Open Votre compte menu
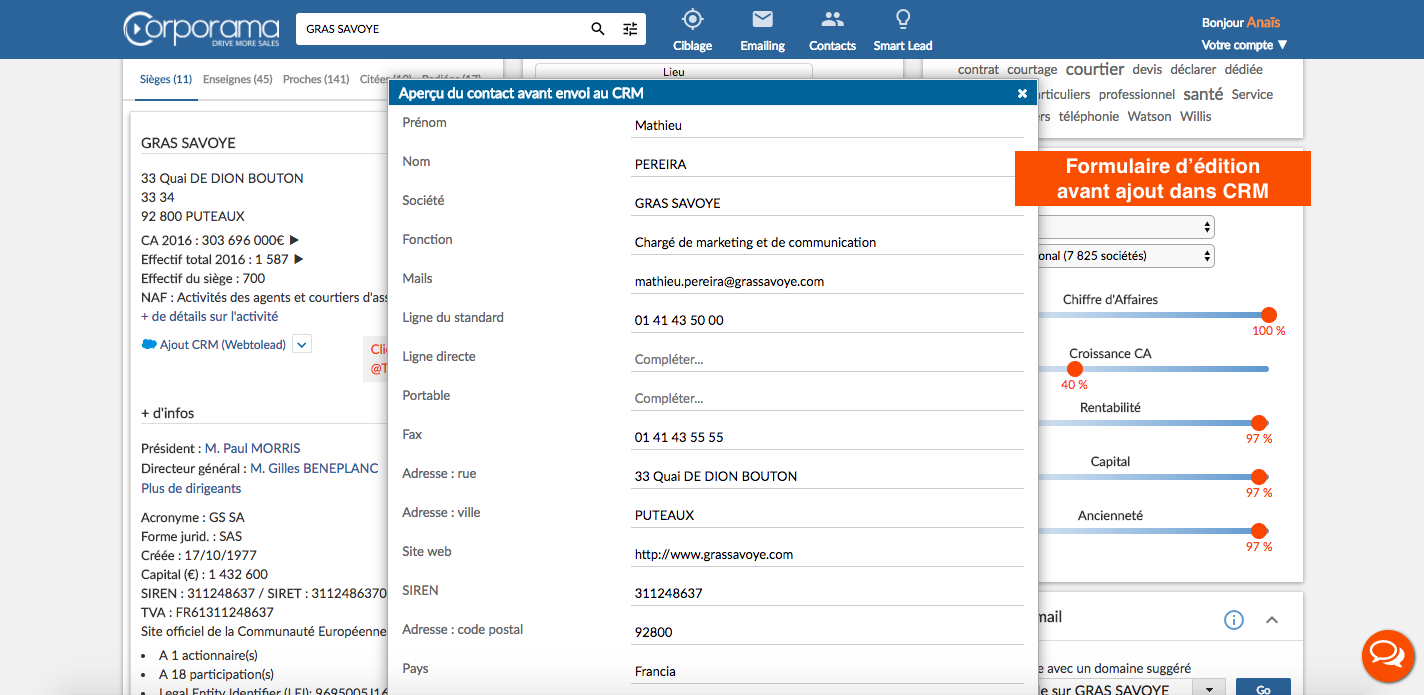The height and width of the screenshot is (695, 1424). click(1244, 45)
